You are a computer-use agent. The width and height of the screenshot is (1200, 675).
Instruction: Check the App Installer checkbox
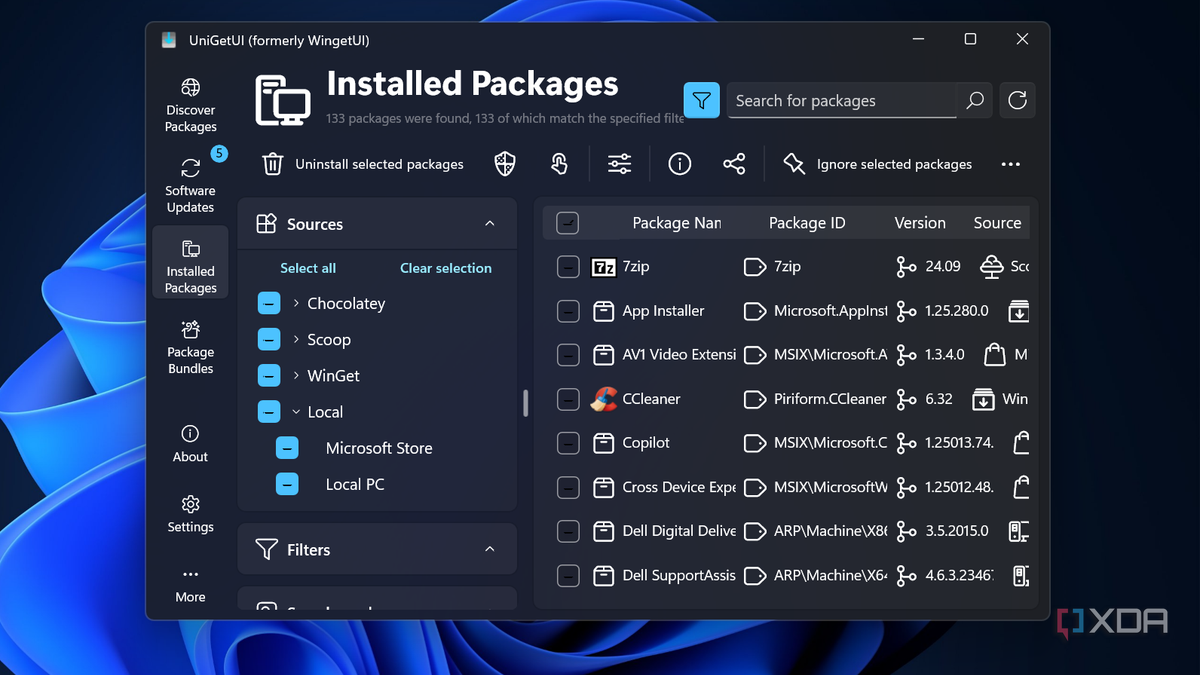click(568, 311)
